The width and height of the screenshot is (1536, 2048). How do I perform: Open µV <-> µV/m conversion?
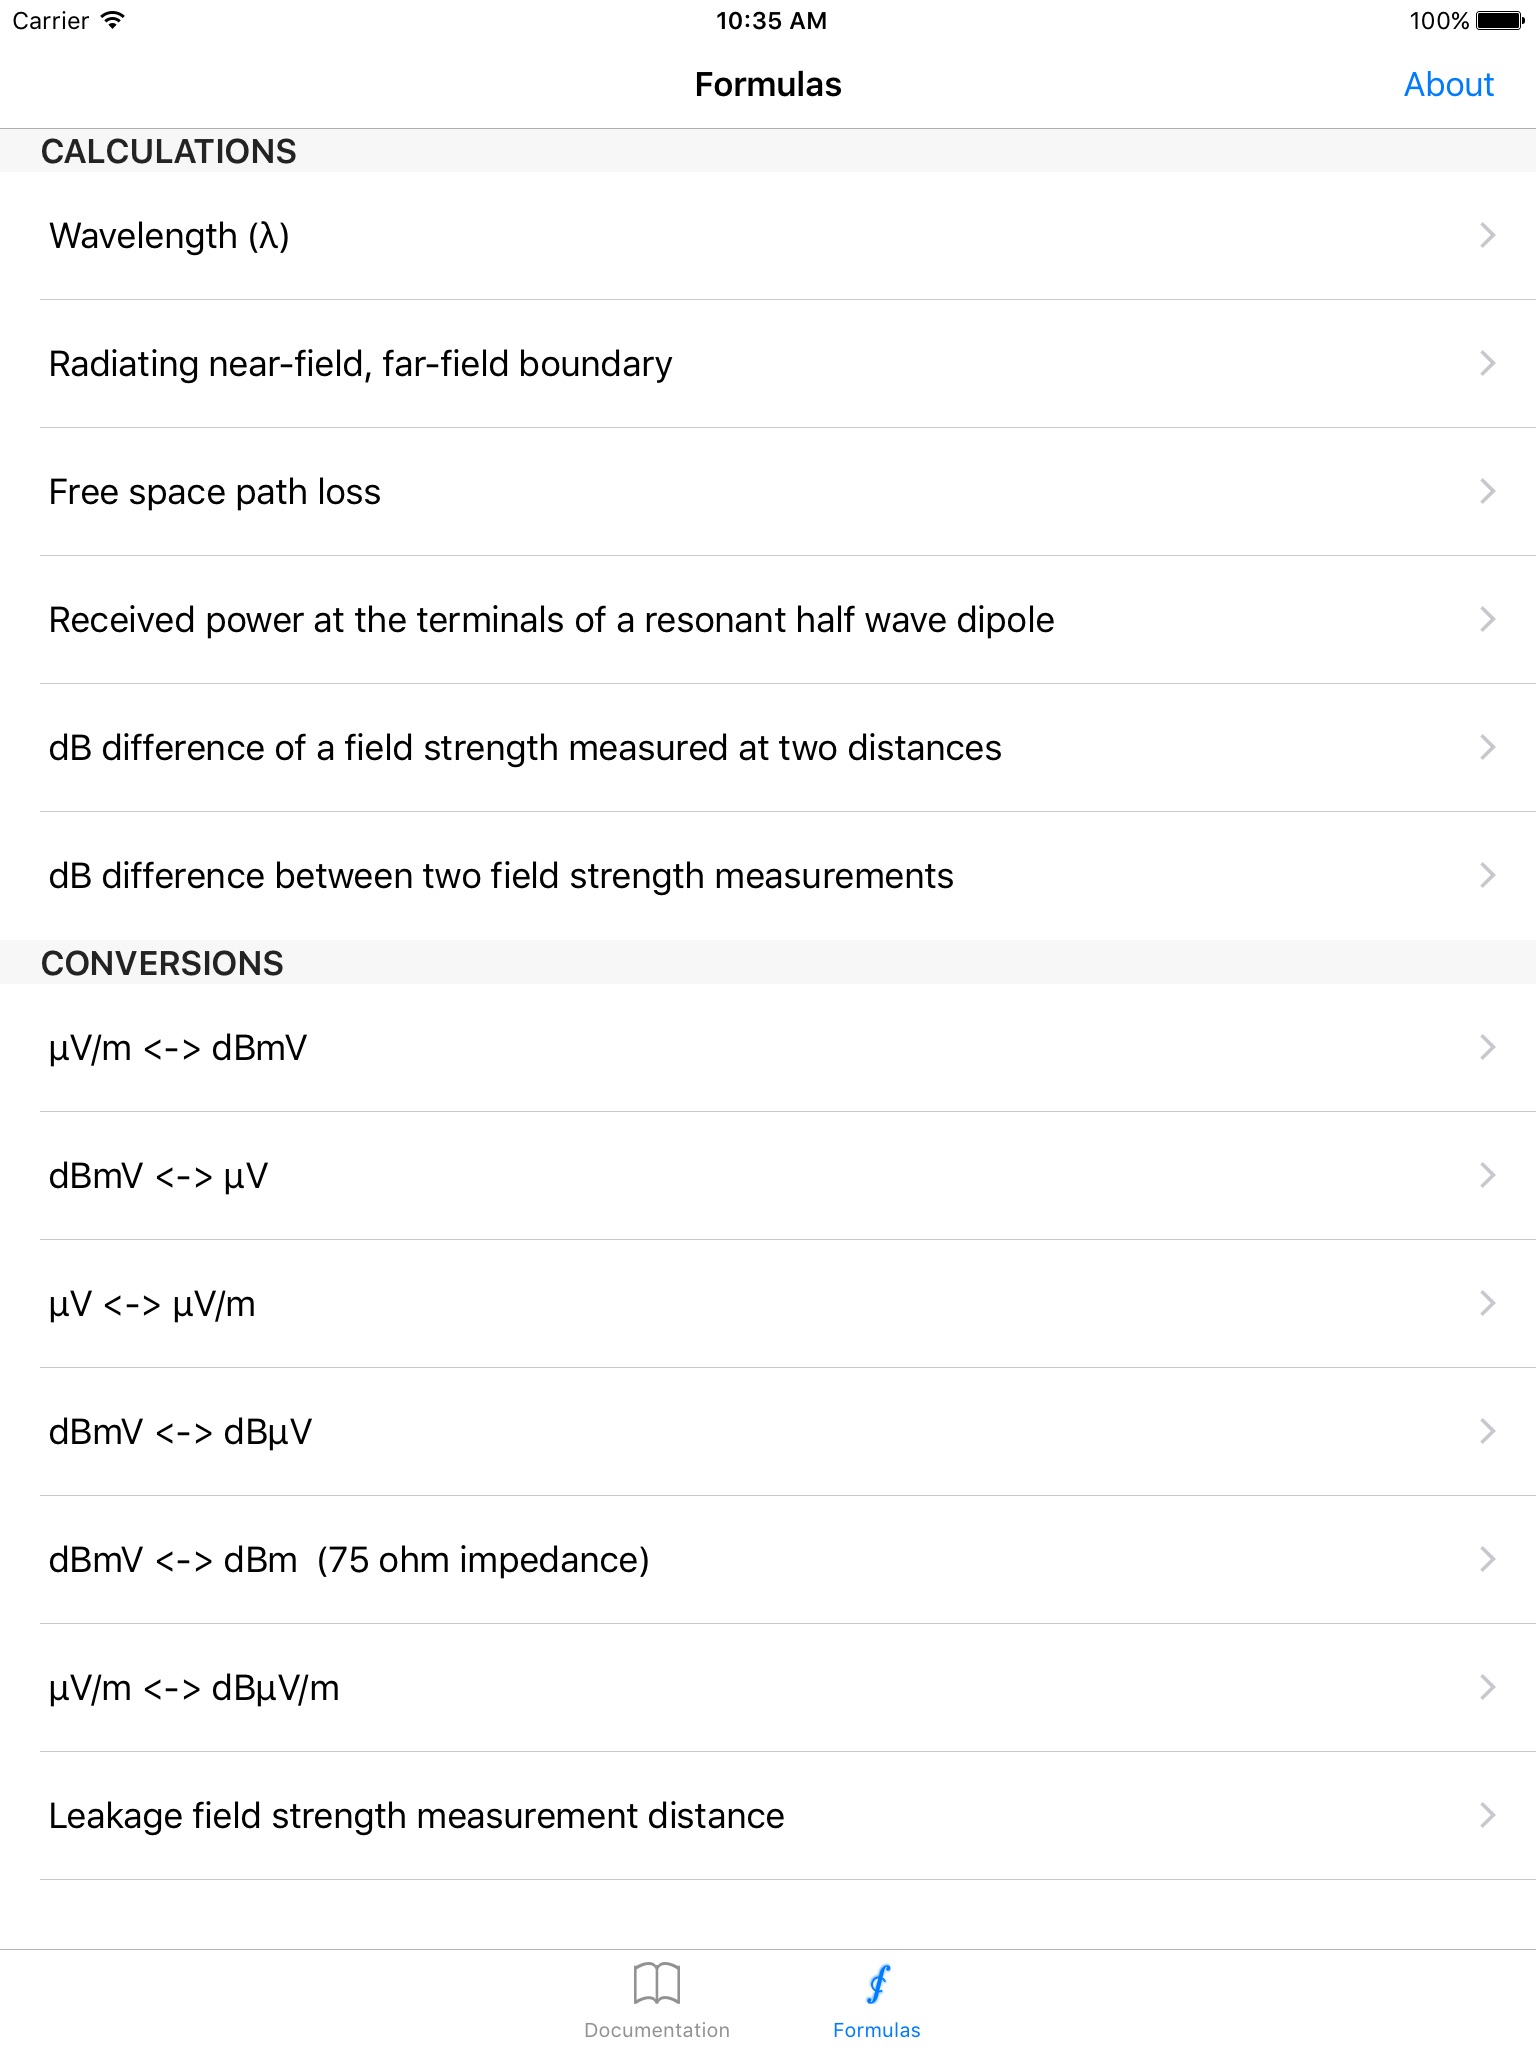pos(152,1304)
